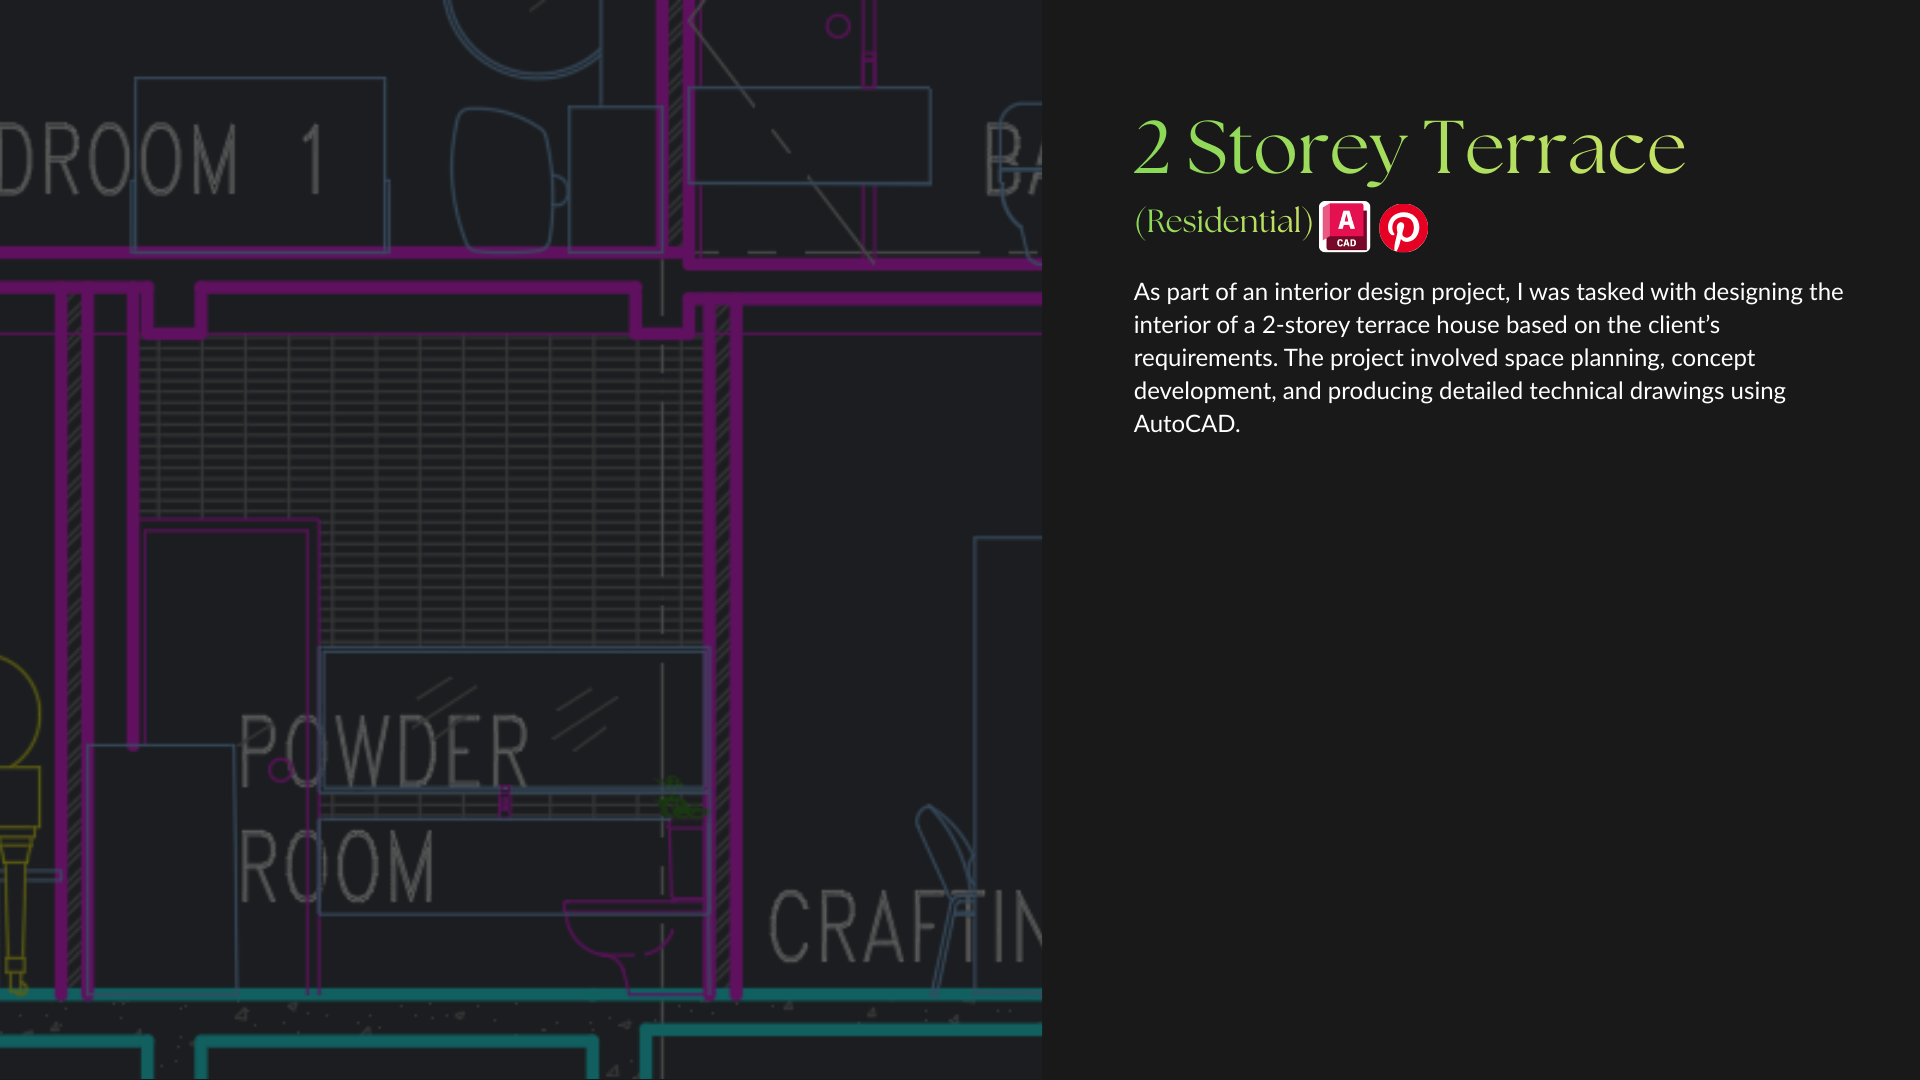The width and height of the screenshot is (1920, 1080).
Task: Expand the Residential category label
Action: [1222, 221]
